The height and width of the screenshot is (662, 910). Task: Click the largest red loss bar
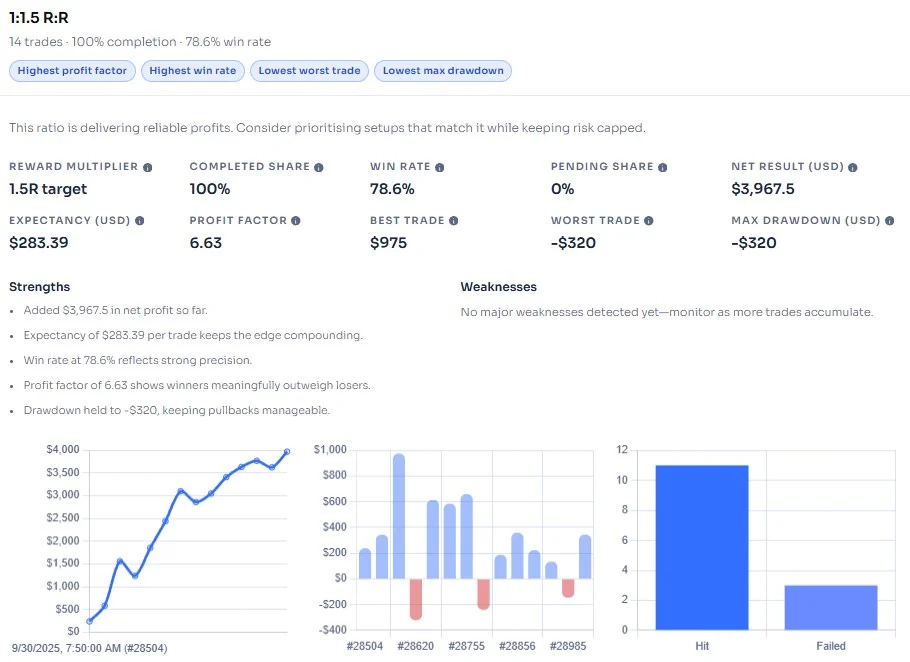[416, 598]
